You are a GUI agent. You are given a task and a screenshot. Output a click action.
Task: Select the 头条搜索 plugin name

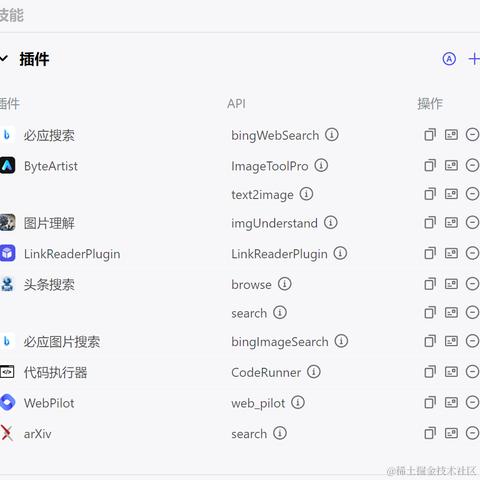(x=49, y=284)
